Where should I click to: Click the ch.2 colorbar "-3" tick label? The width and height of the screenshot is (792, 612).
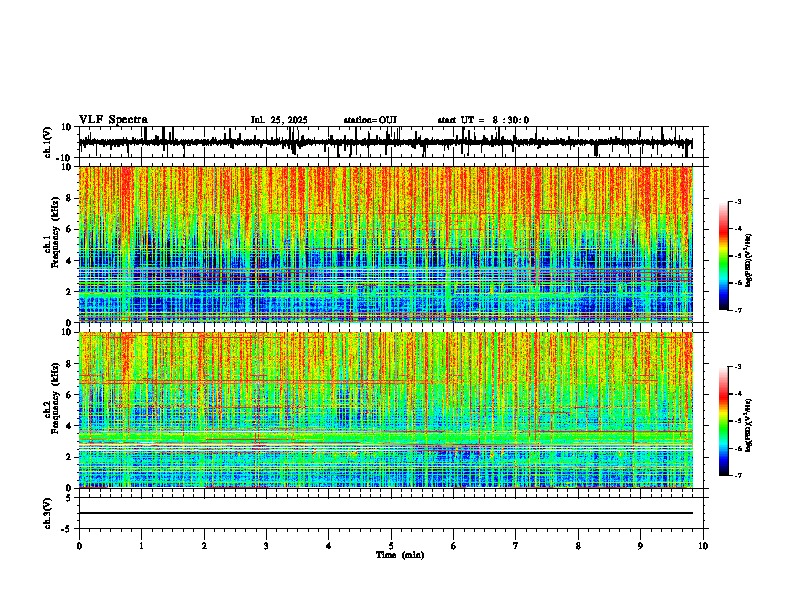[738, 367]
